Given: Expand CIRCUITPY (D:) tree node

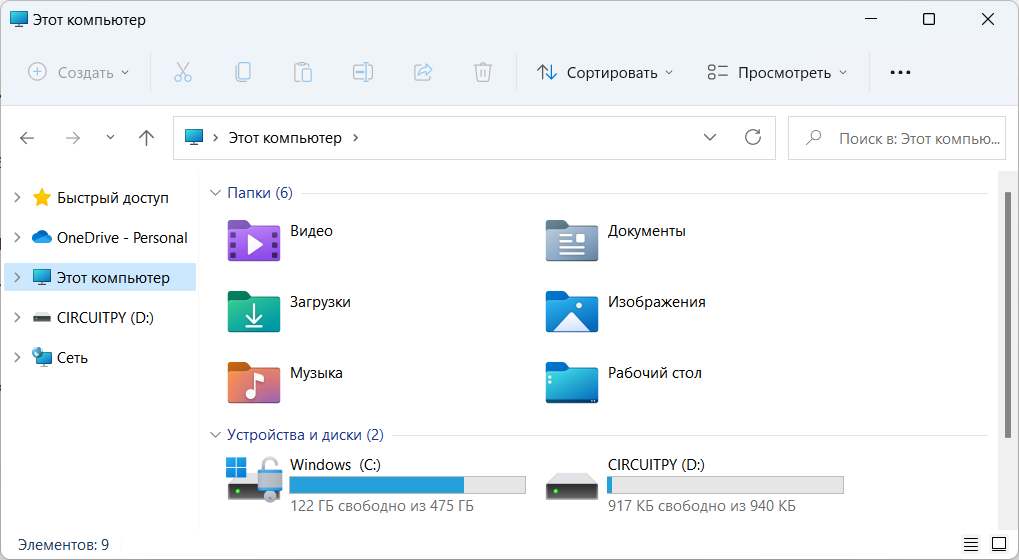Looking at the screenshot, I should 18,318.
